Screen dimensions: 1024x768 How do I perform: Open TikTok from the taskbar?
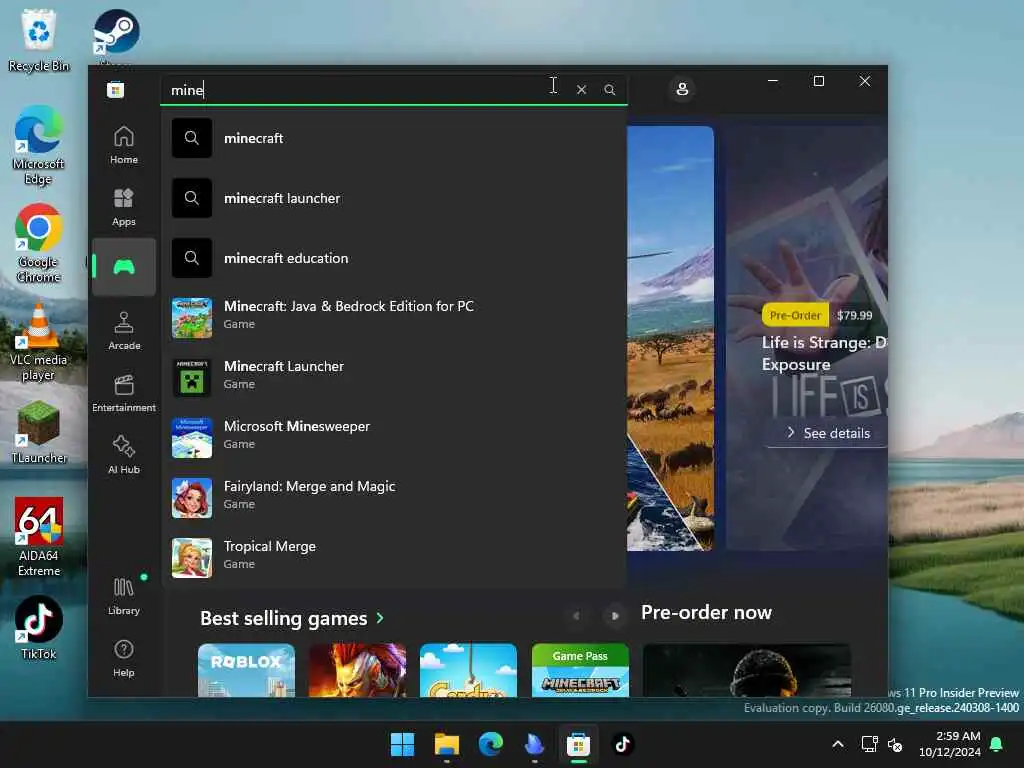pyautogui.click(x=622, y=744)
